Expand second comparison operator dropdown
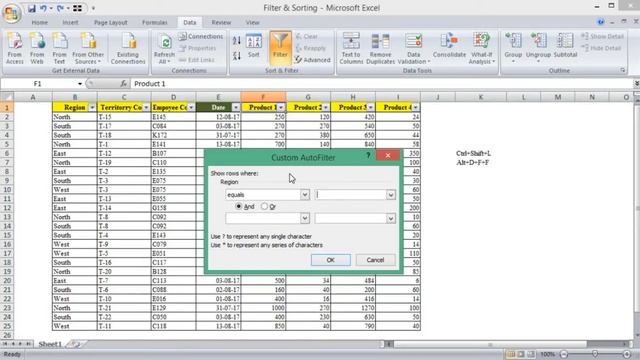The width and height of the screenshot is (640, 360). 304,218
